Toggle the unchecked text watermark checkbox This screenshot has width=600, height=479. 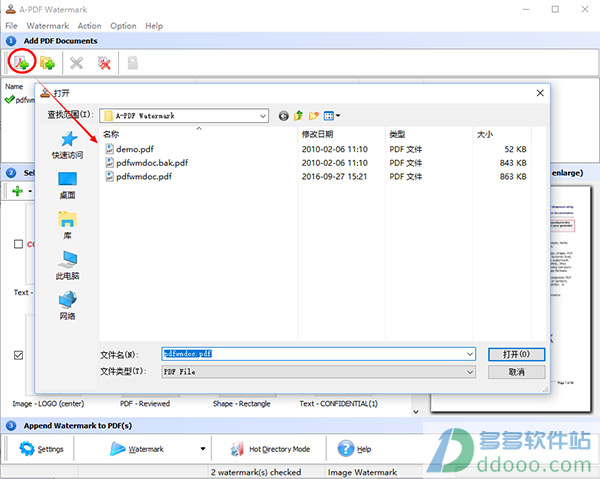[x=18, y=244]
